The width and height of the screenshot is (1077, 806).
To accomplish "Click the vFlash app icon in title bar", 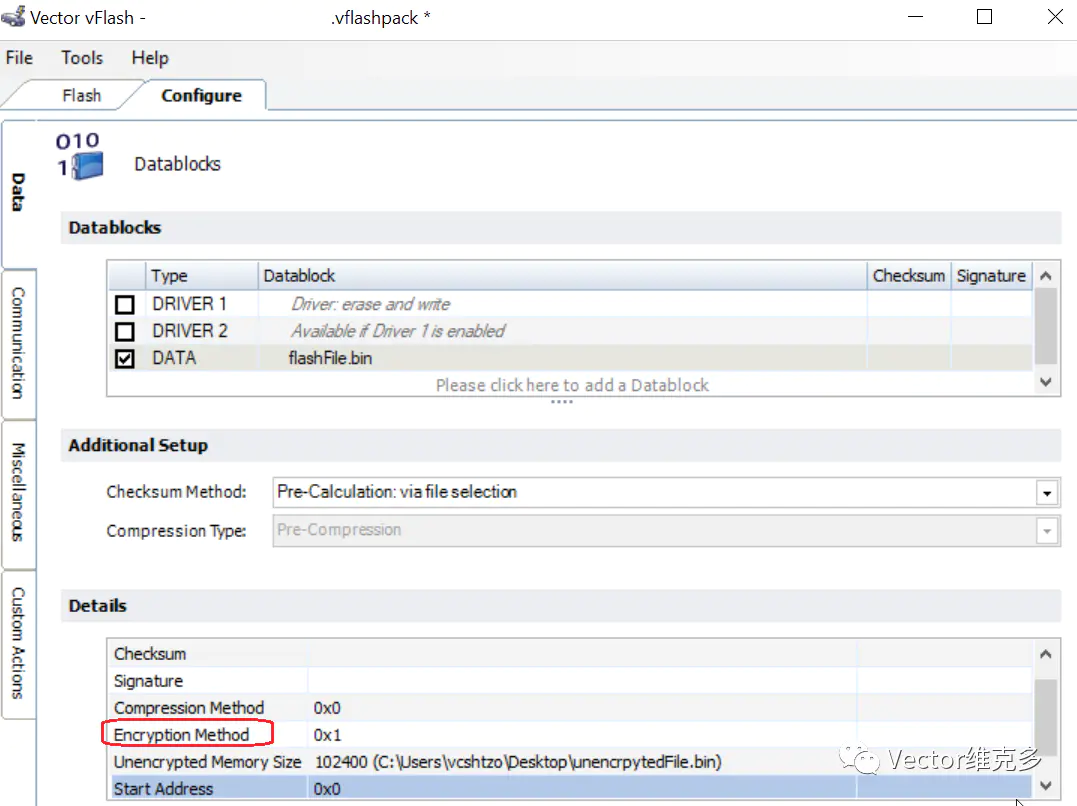I will pyautogui.click(x=15, y=17).
